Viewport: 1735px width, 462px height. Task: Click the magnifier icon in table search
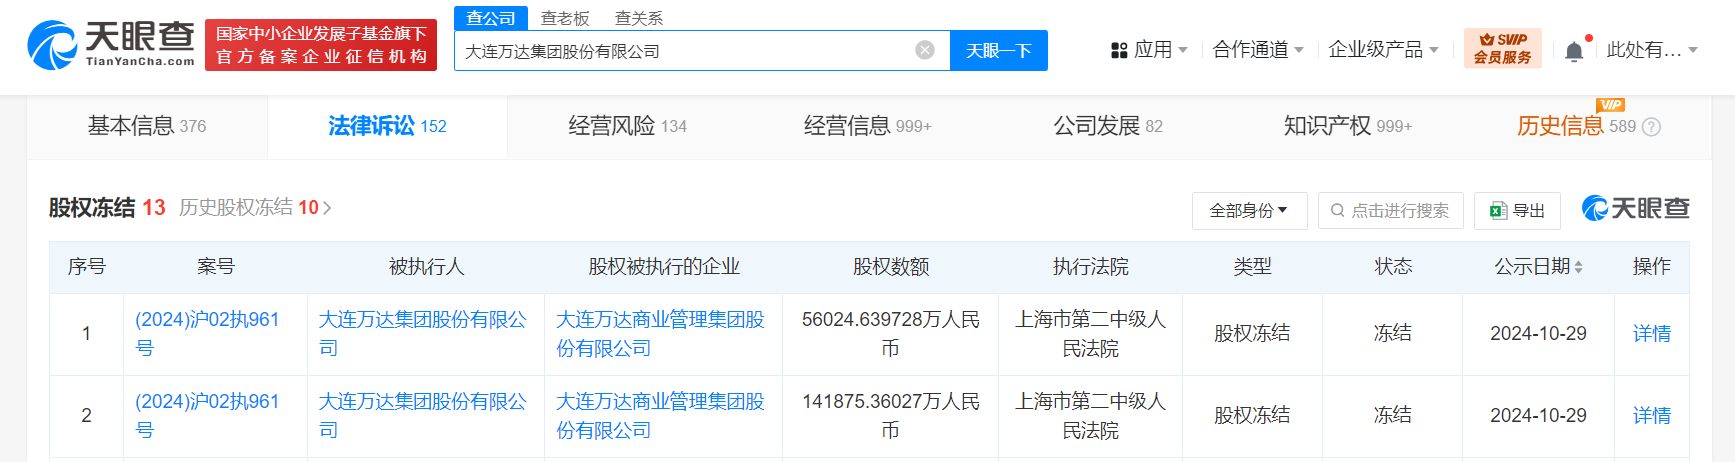[x=1338, y=210]
